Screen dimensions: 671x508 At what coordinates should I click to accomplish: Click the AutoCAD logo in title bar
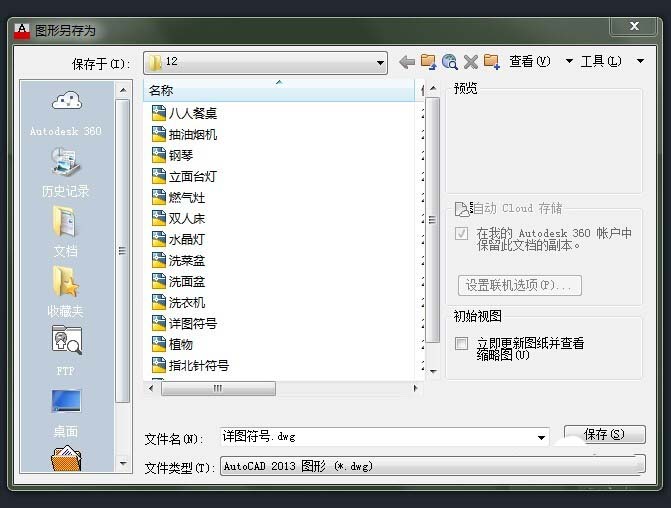point(22,31)
